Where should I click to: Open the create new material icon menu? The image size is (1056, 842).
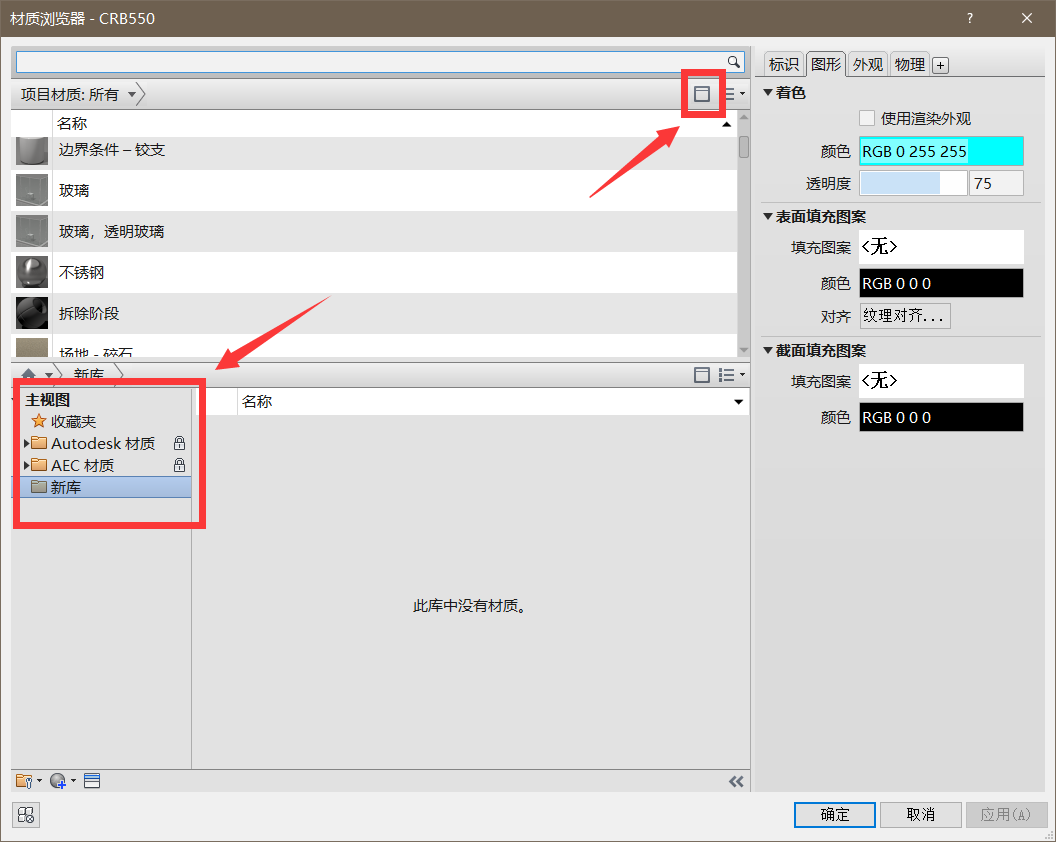63,781
